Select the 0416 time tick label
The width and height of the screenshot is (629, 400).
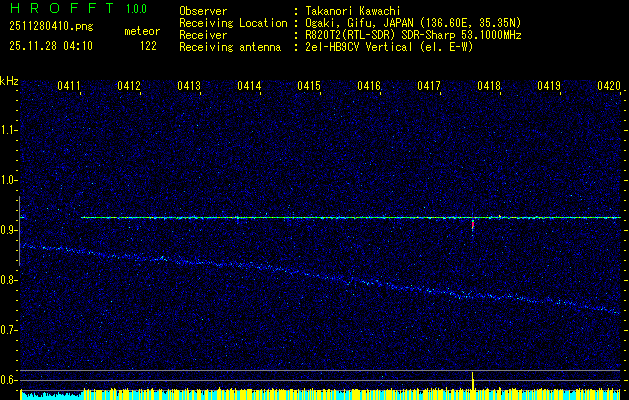[369, 87]
